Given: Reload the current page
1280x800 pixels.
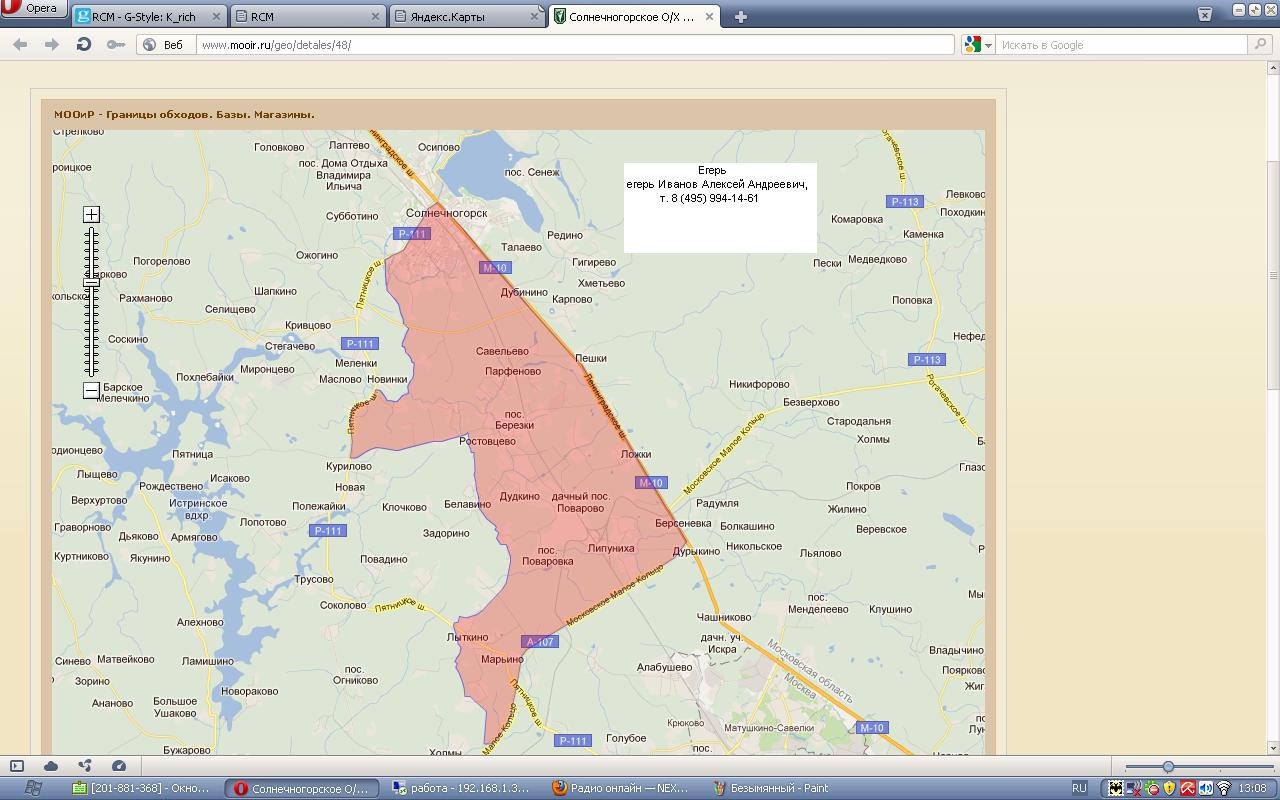Looking at the screenshot, I should pos(84,45).
